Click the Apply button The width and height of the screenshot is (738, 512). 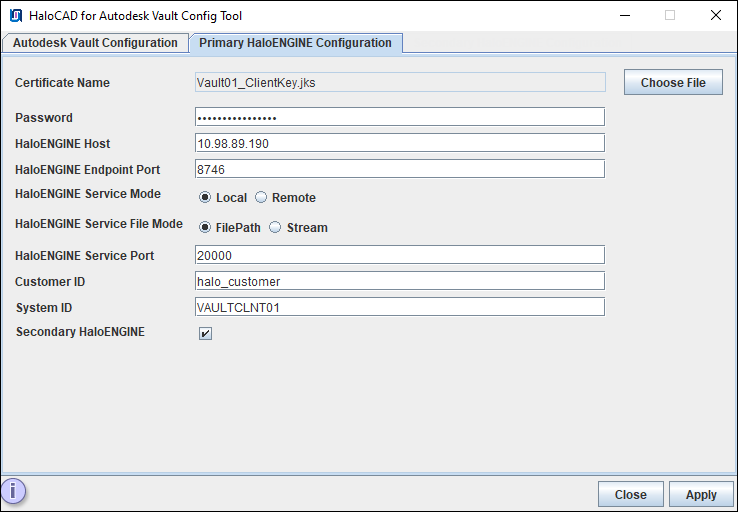tap(701, 494)
